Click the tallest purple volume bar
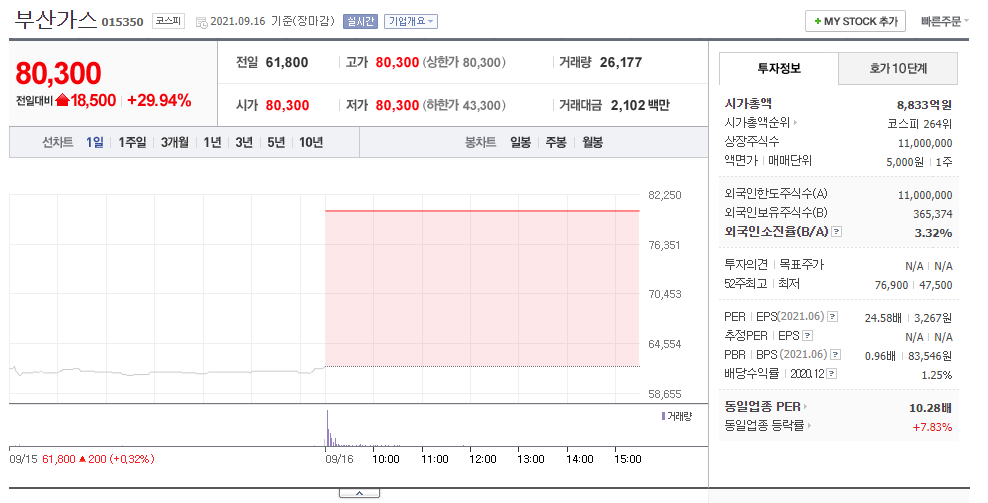Image resolution: width=988 pixels, height=503 pixels. (x=327, y=428)
